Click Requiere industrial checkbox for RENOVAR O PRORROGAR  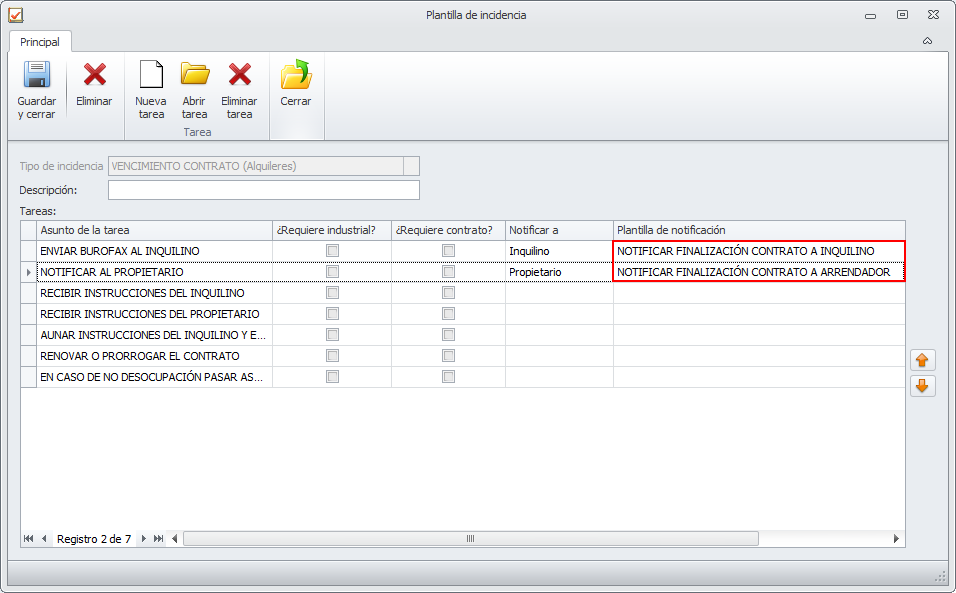point(332,355)
